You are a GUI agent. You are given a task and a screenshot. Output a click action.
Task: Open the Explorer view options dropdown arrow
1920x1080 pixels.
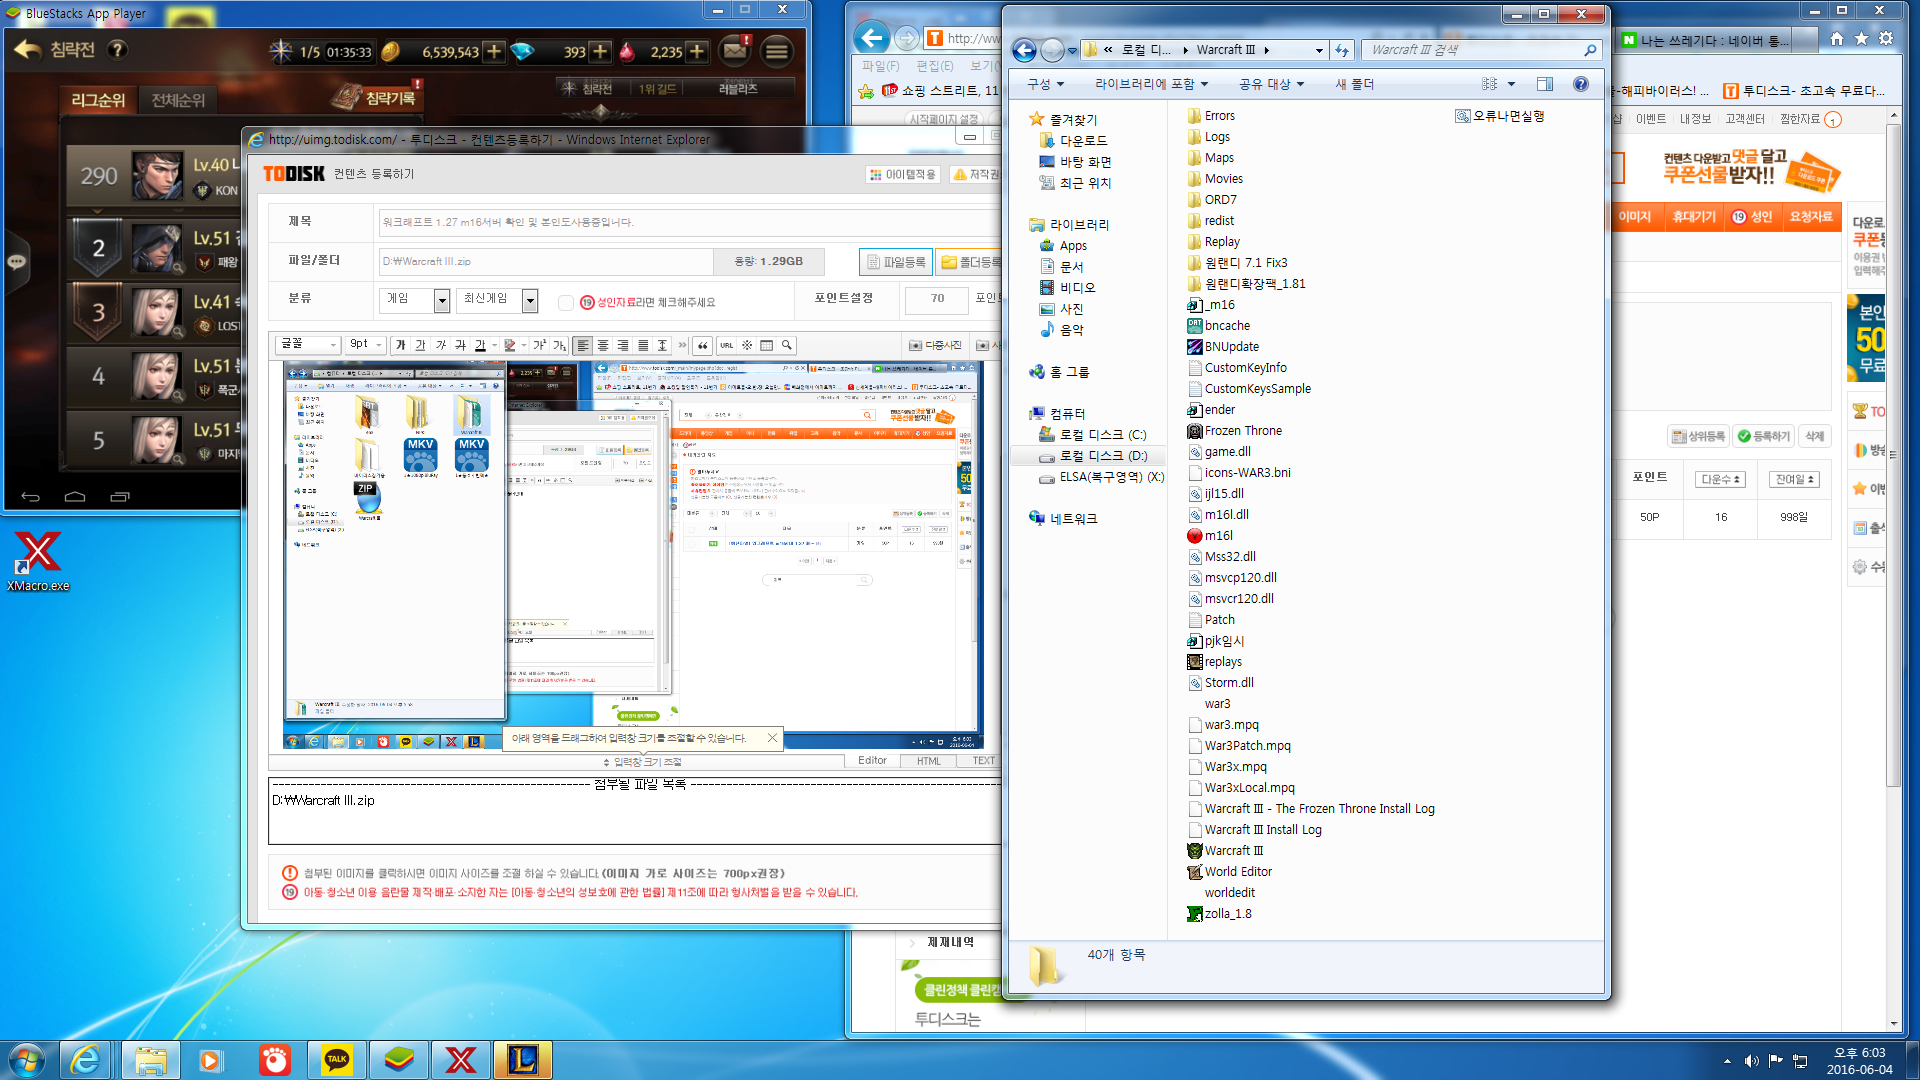[x=1511, y=84]
